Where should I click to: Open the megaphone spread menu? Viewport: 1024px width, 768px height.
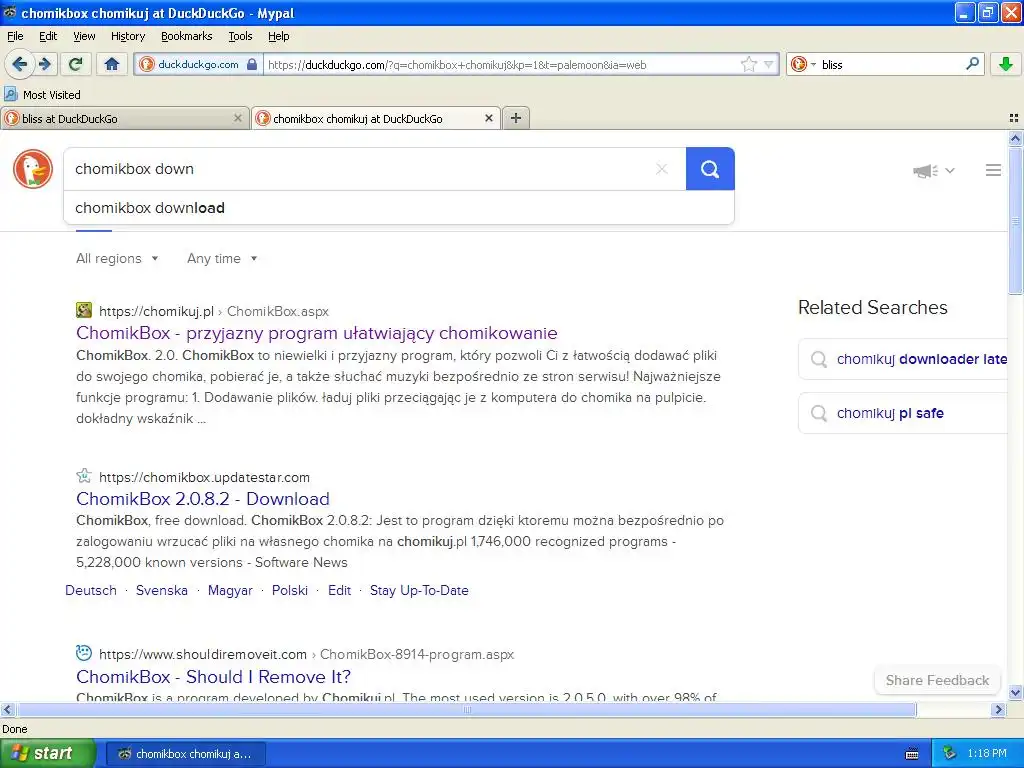[x=933, y=170]
